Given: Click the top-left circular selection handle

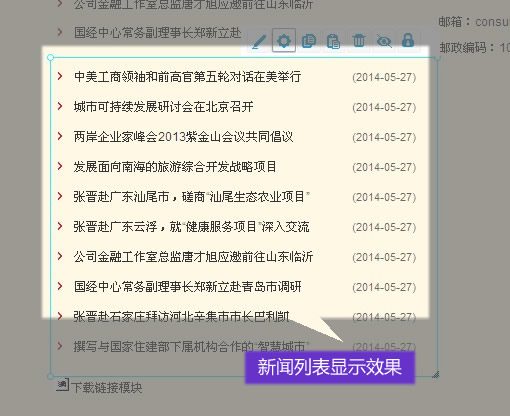Looking at the screenshot, I should click(50, 58).
